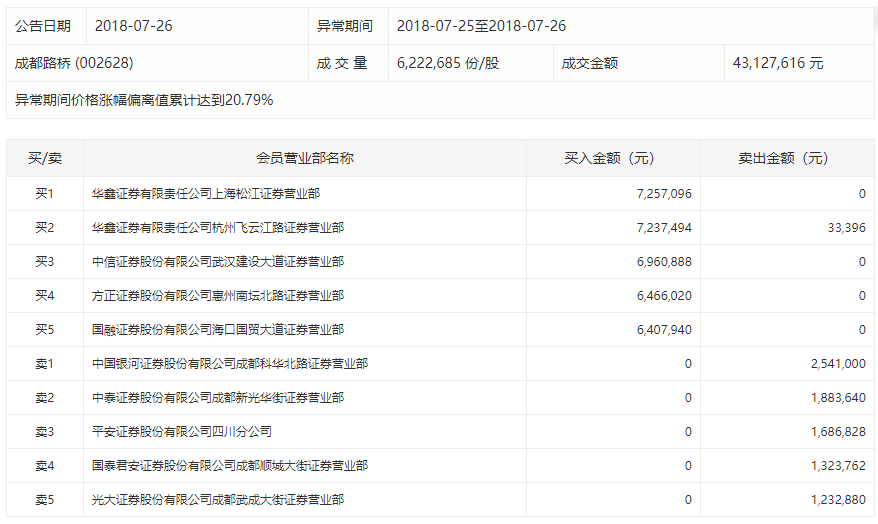Click the 20.79% price deviation notice text
Viewport: 878px width, 524px height.
[x=144, y=100]
